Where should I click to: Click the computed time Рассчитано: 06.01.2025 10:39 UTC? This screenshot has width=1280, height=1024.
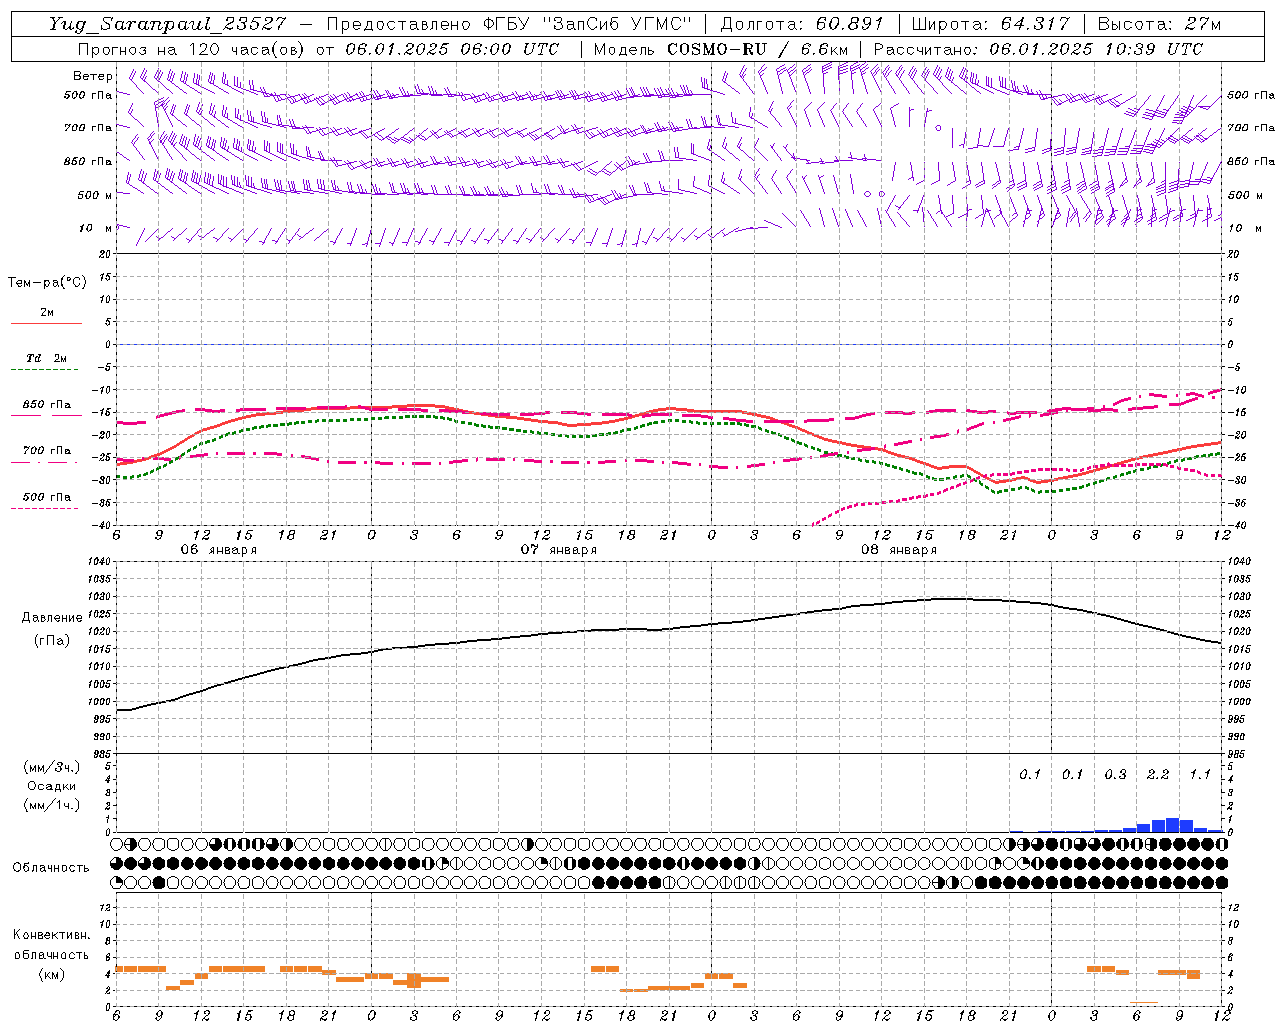pyautogui.click(x=1038, y=49)
